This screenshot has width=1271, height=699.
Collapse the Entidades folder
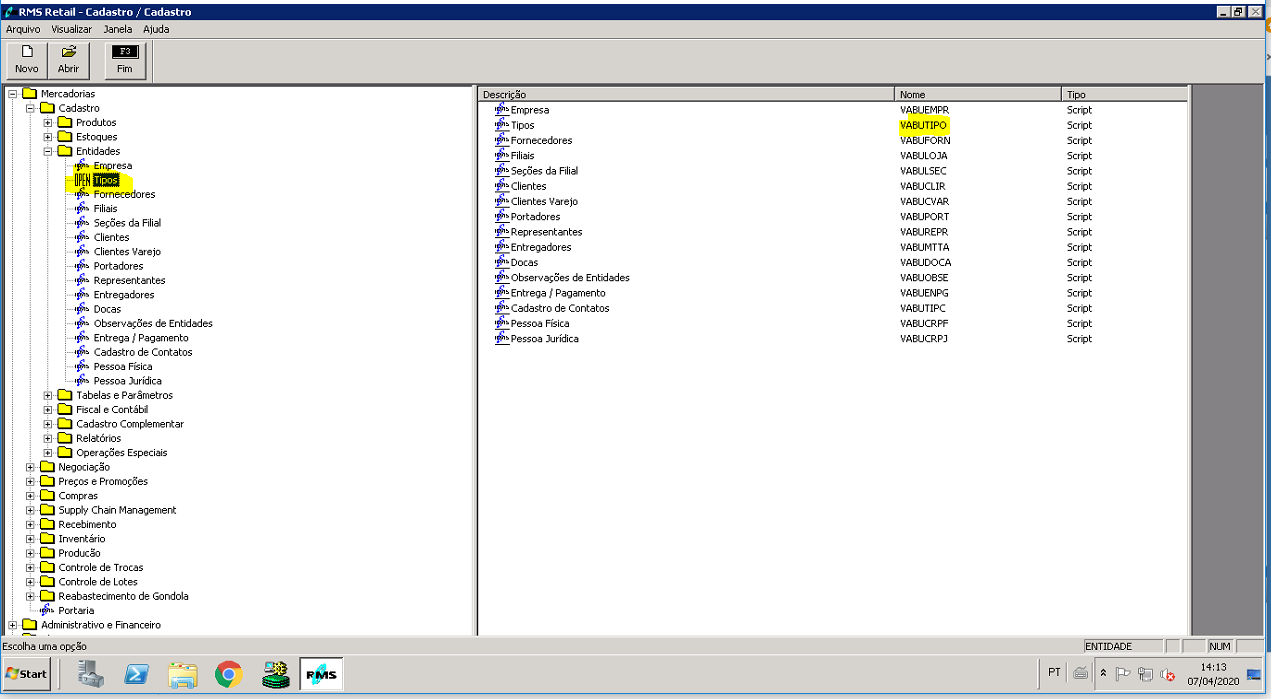48,151
